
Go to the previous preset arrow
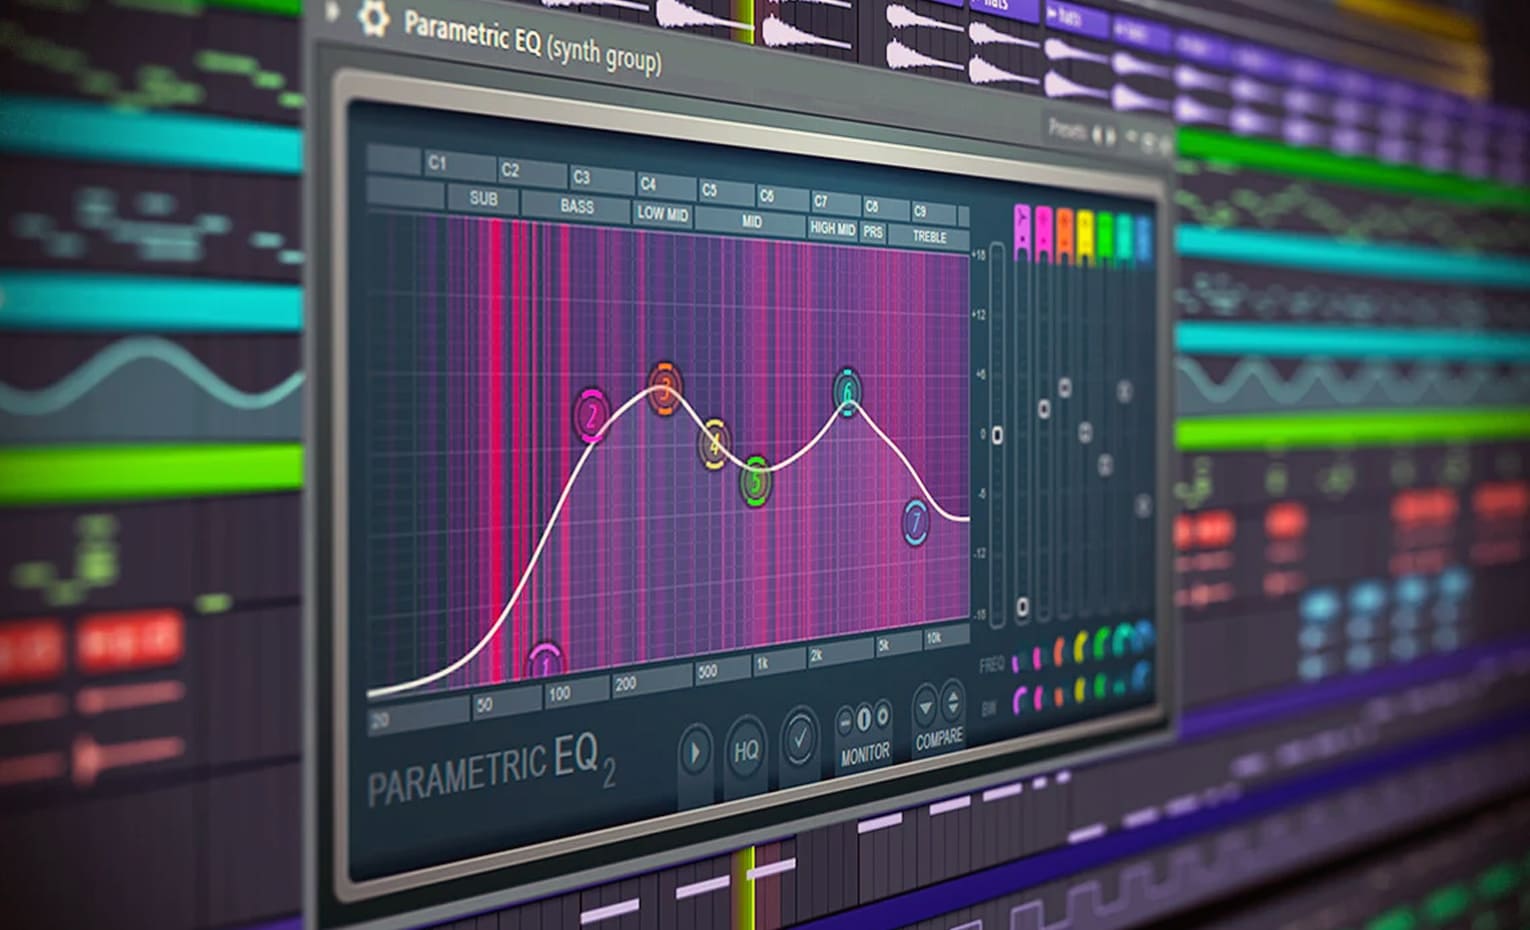point(1097,133)
